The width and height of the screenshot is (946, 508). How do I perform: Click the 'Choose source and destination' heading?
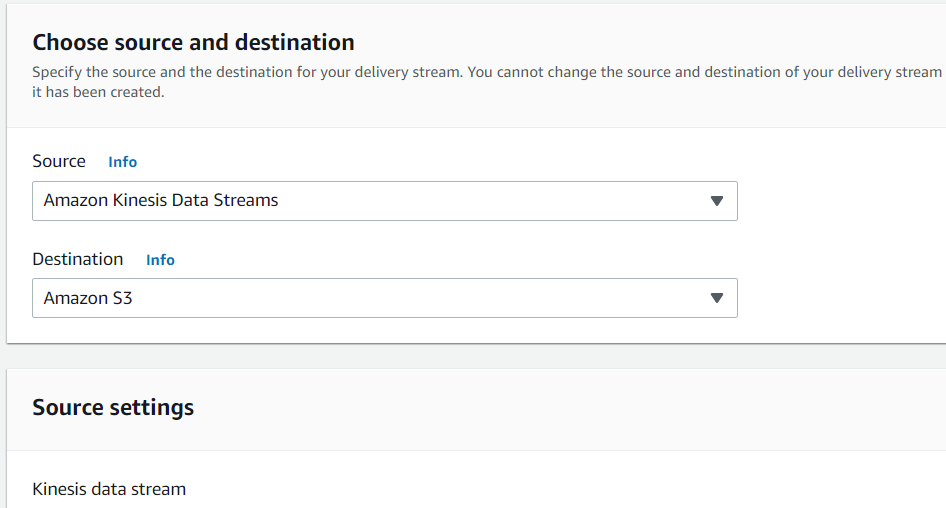[x=193, y=42]
